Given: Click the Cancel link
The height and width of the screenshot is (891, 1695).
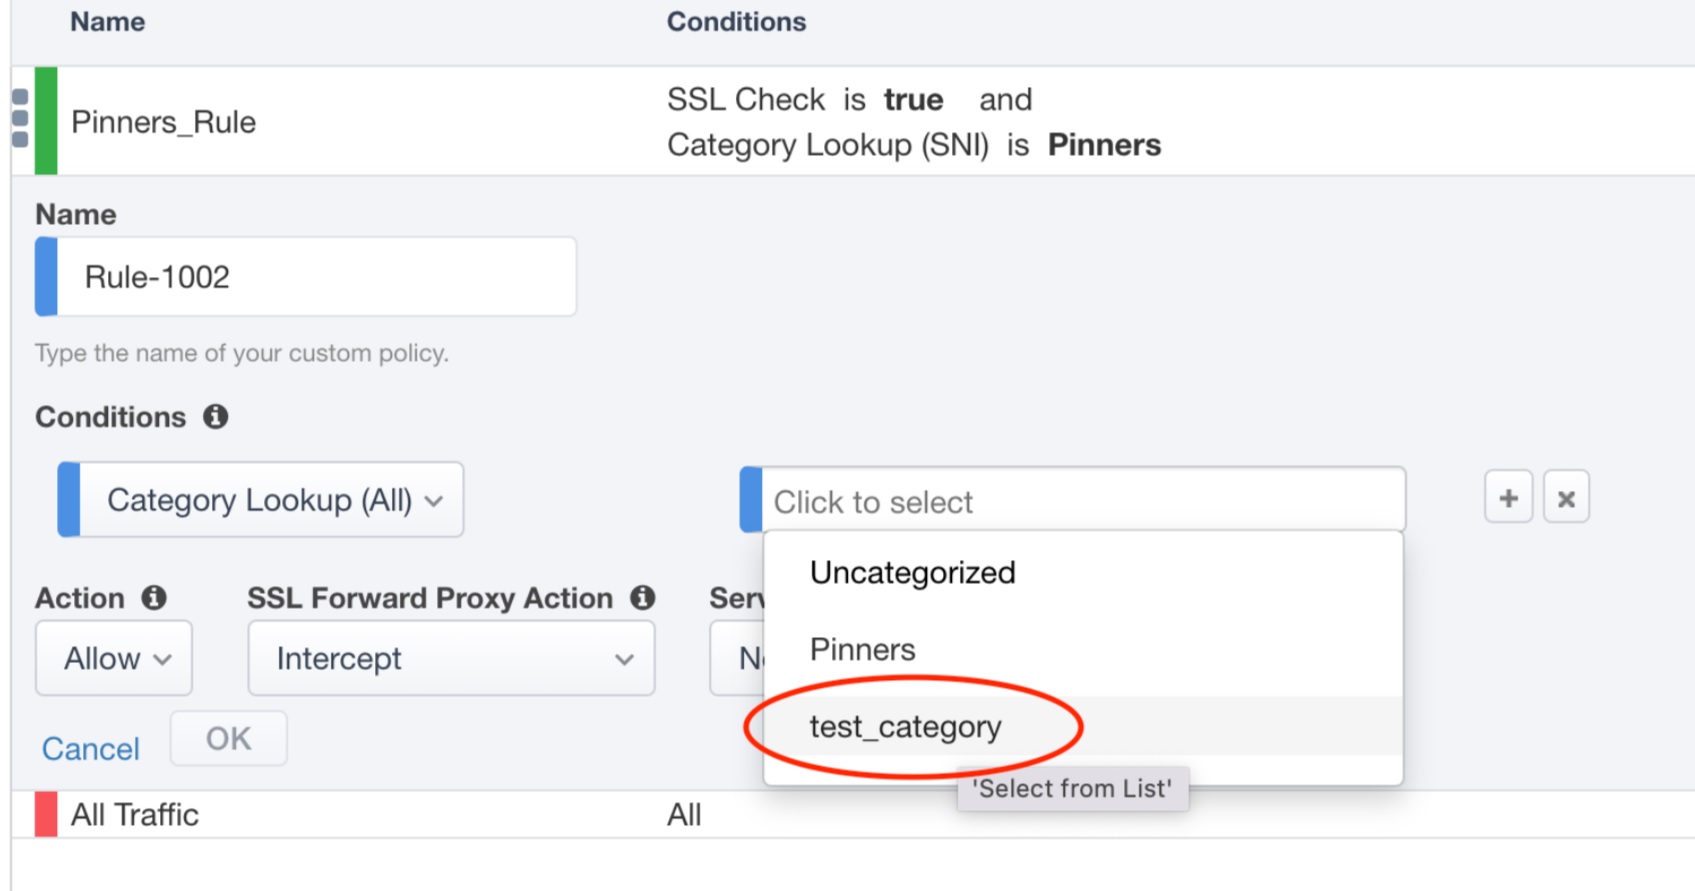Looking at the screenshot, I should pos(90,748).
